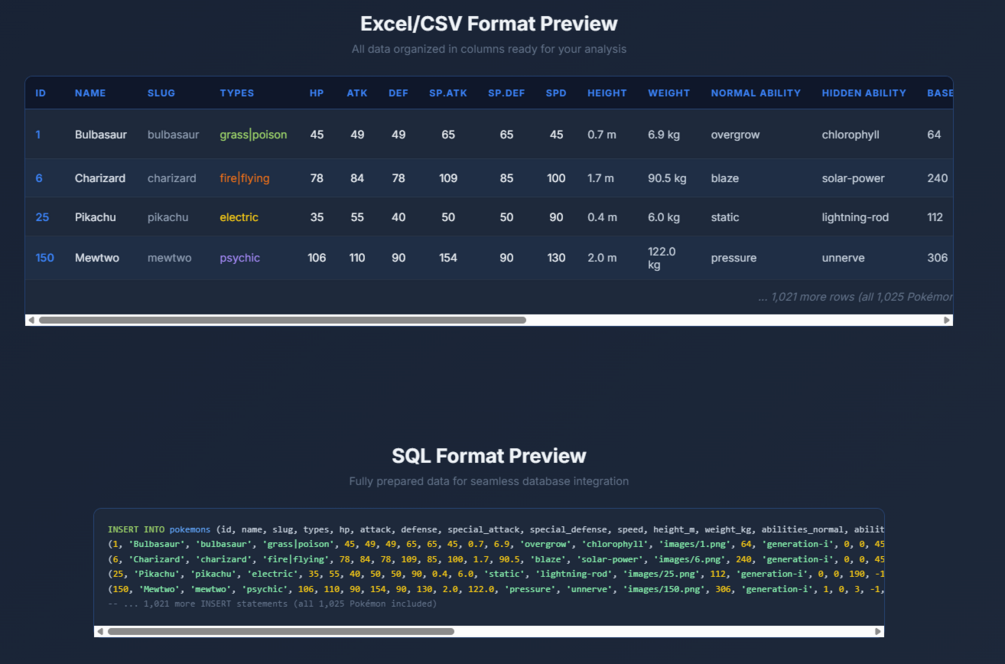The height and width of the screenshot is (664, 1005).
Task: Click the chlorophyll hidden ability cell
Action: pos(851,135)
